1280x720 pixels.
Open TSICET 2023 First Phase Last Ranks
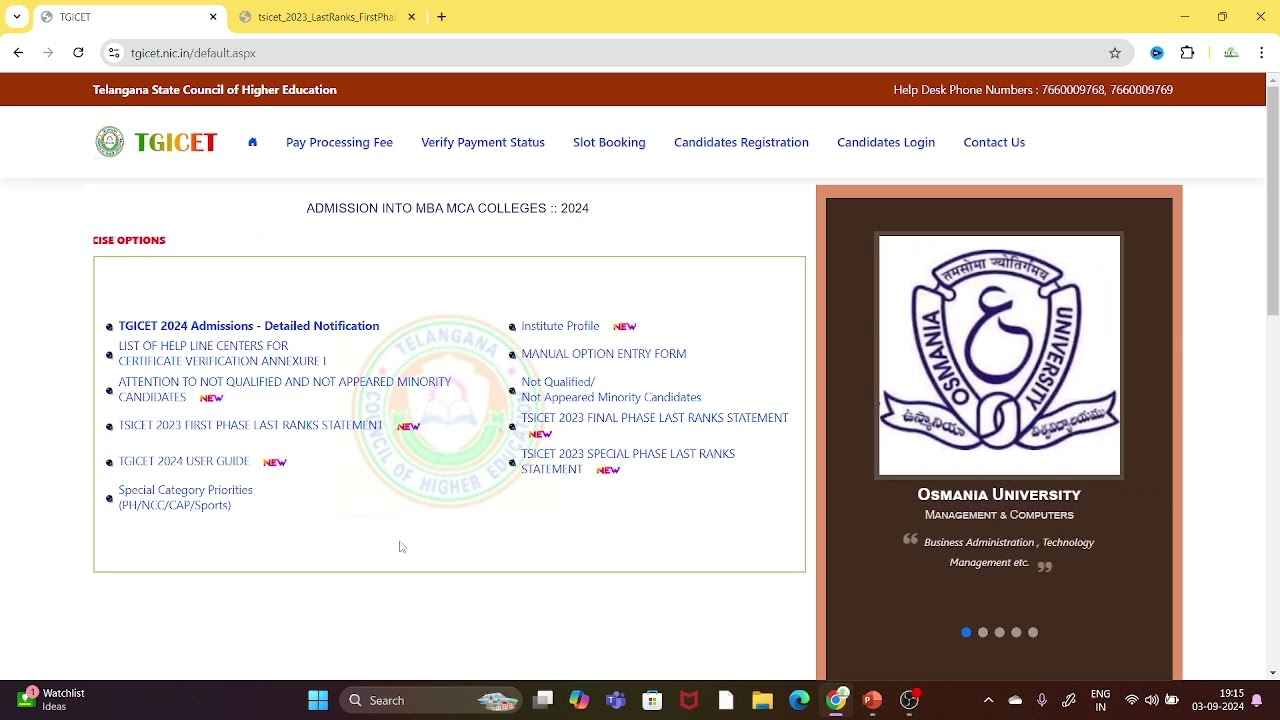click(250, 425)
